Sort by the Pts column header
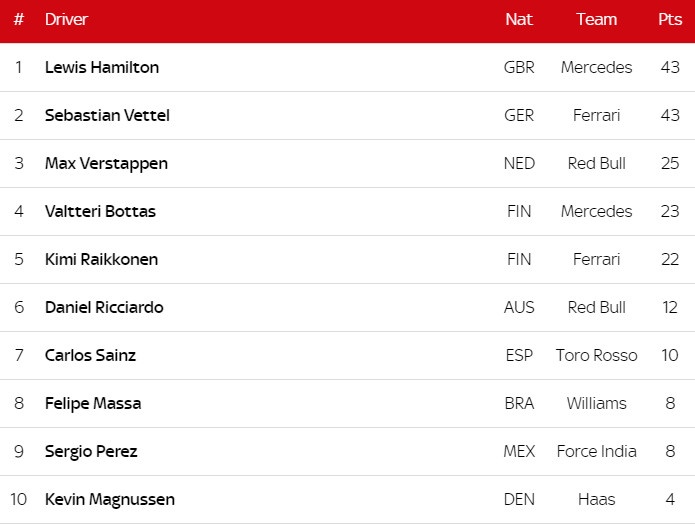Viewport: 695px width, 524px height. point(670,20)
